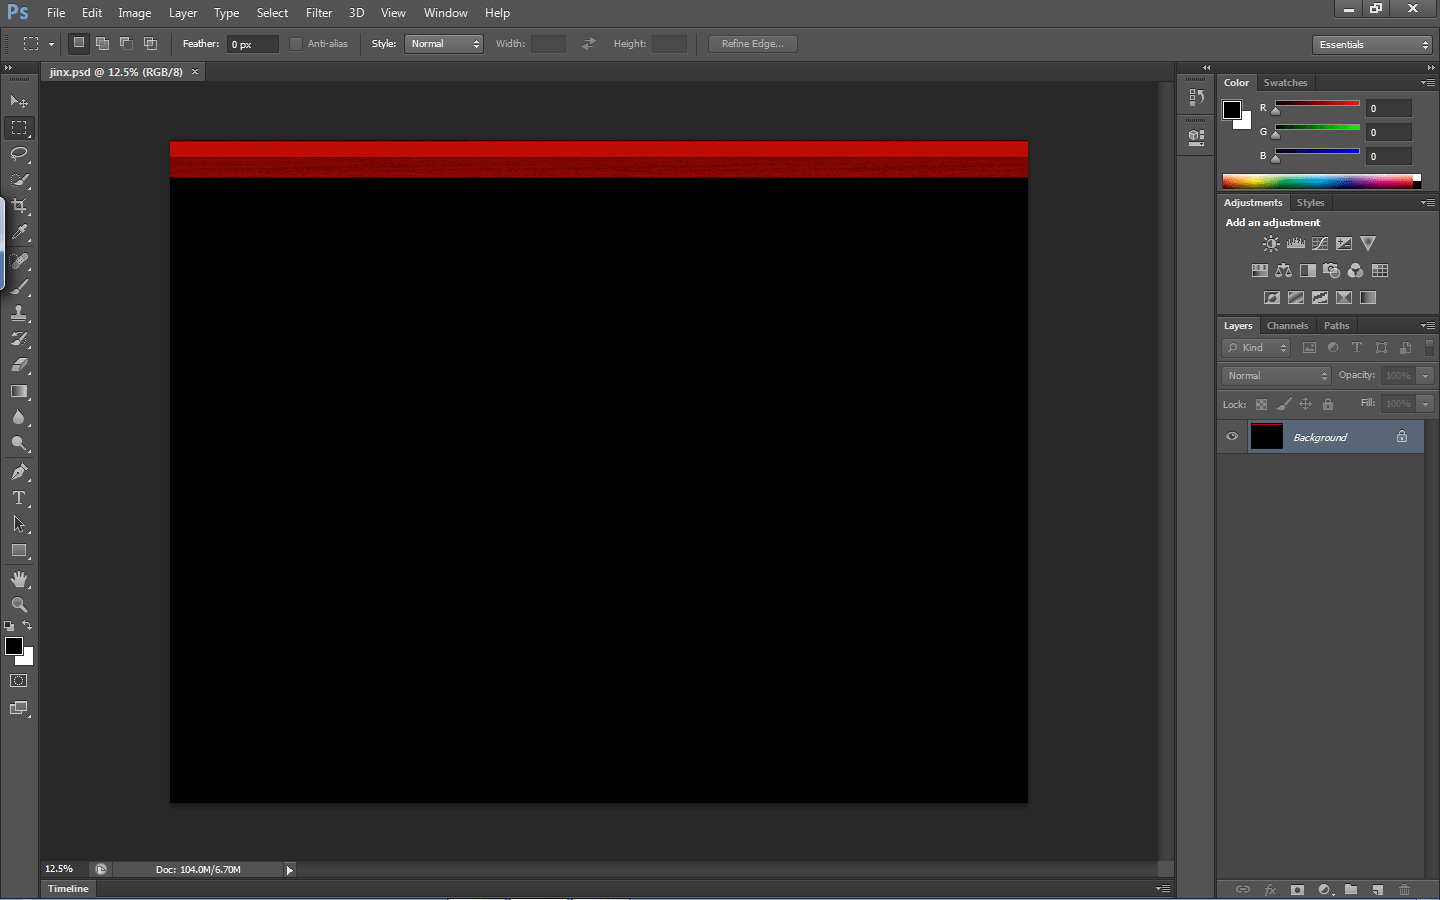The image size is (1440, 900).
Task: Click the Refine Edge button
Action: tap(752, 43)
